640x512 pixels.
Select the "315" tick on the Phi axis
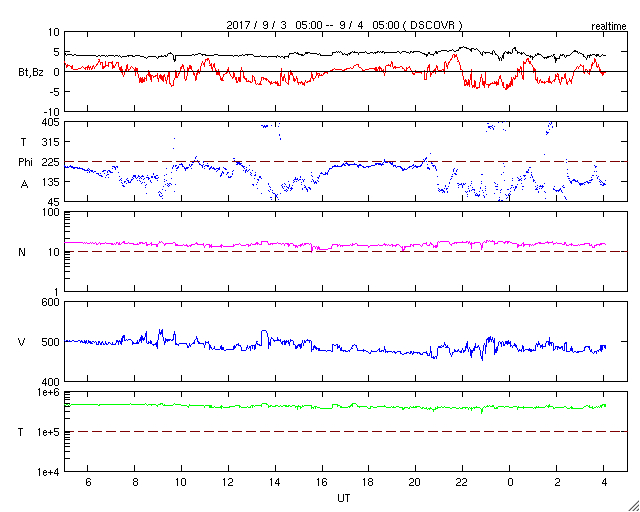52,142
